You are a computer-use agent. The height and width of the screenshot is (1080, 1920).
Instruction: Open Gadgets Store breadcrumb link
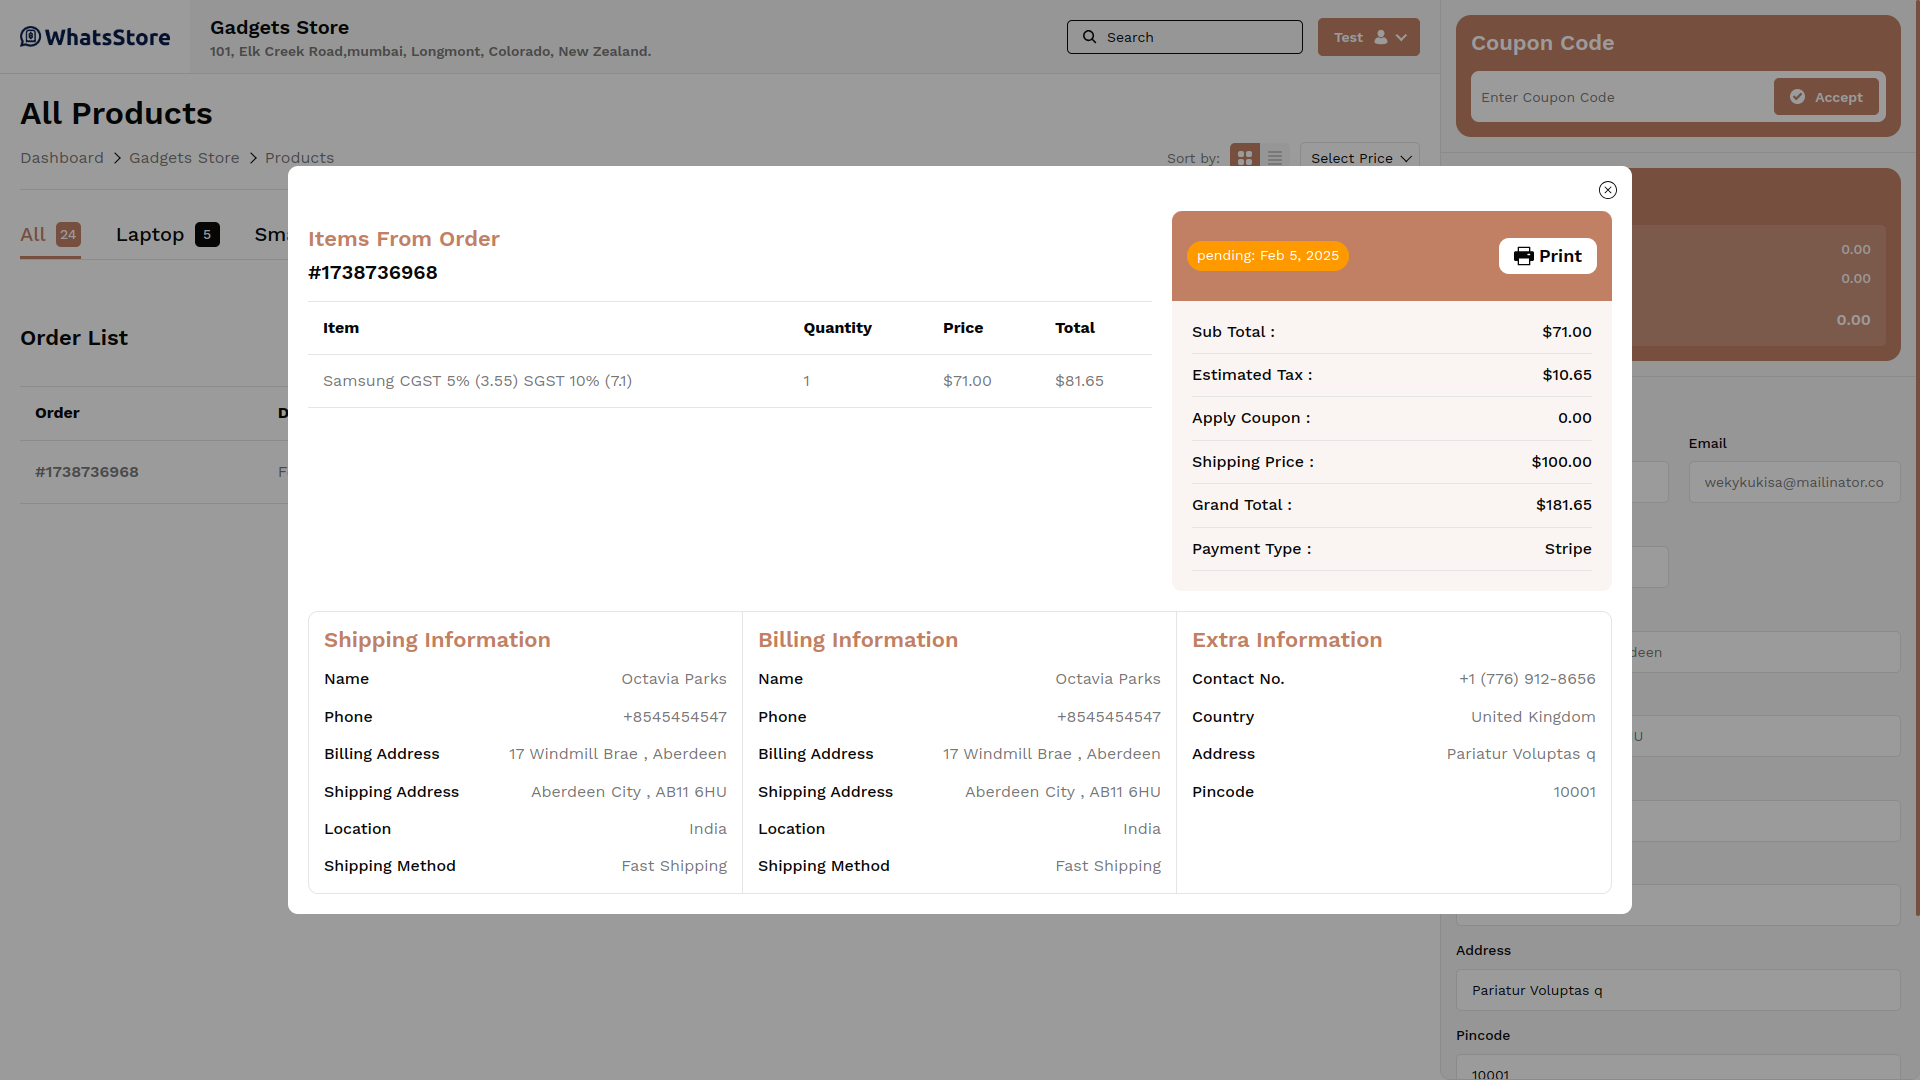pos(184,158)
